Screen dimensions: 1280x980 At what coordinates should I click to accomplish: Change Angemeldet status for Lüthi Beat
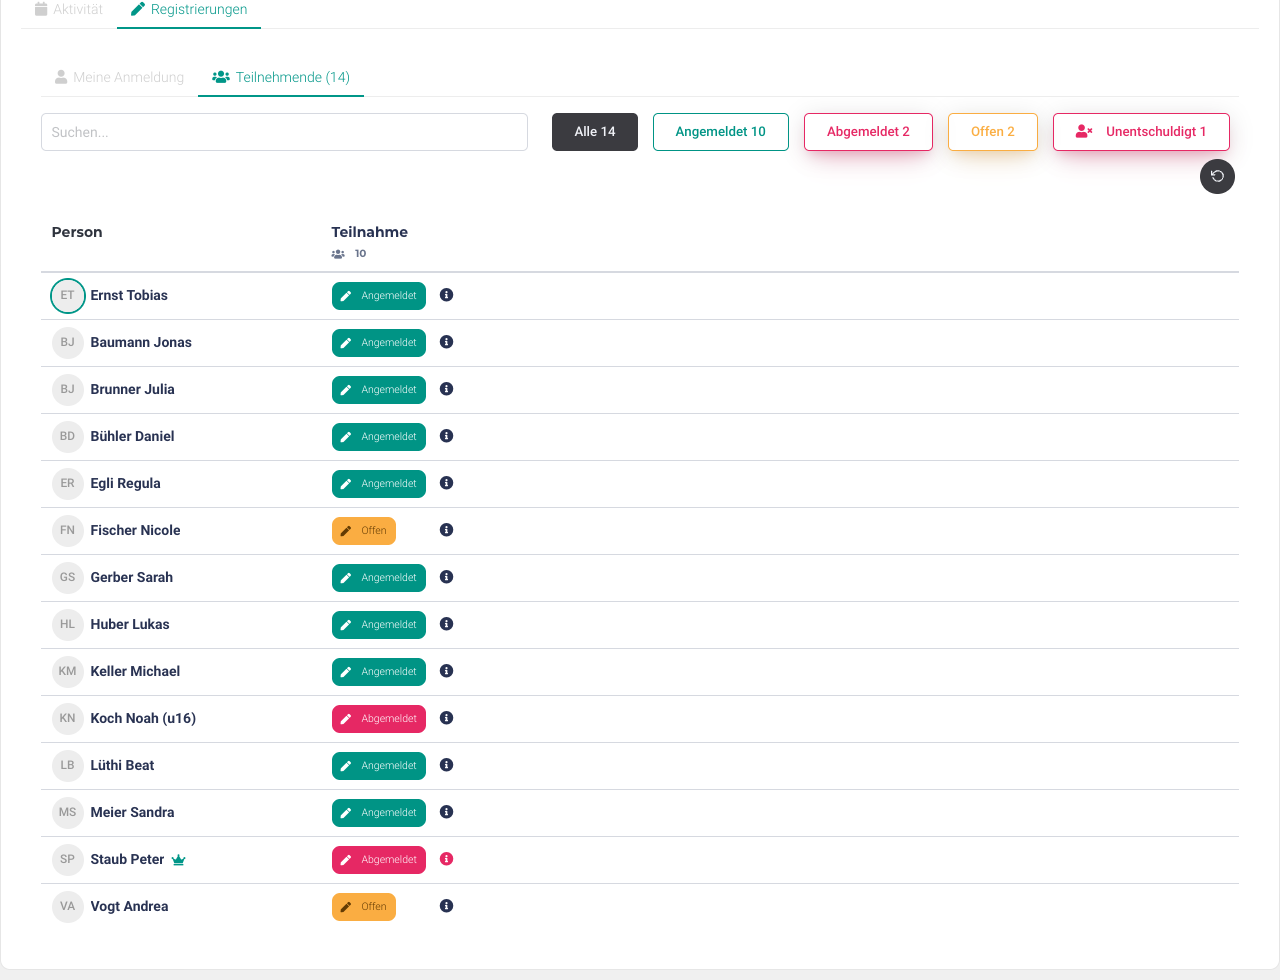(x=379, y=766)
